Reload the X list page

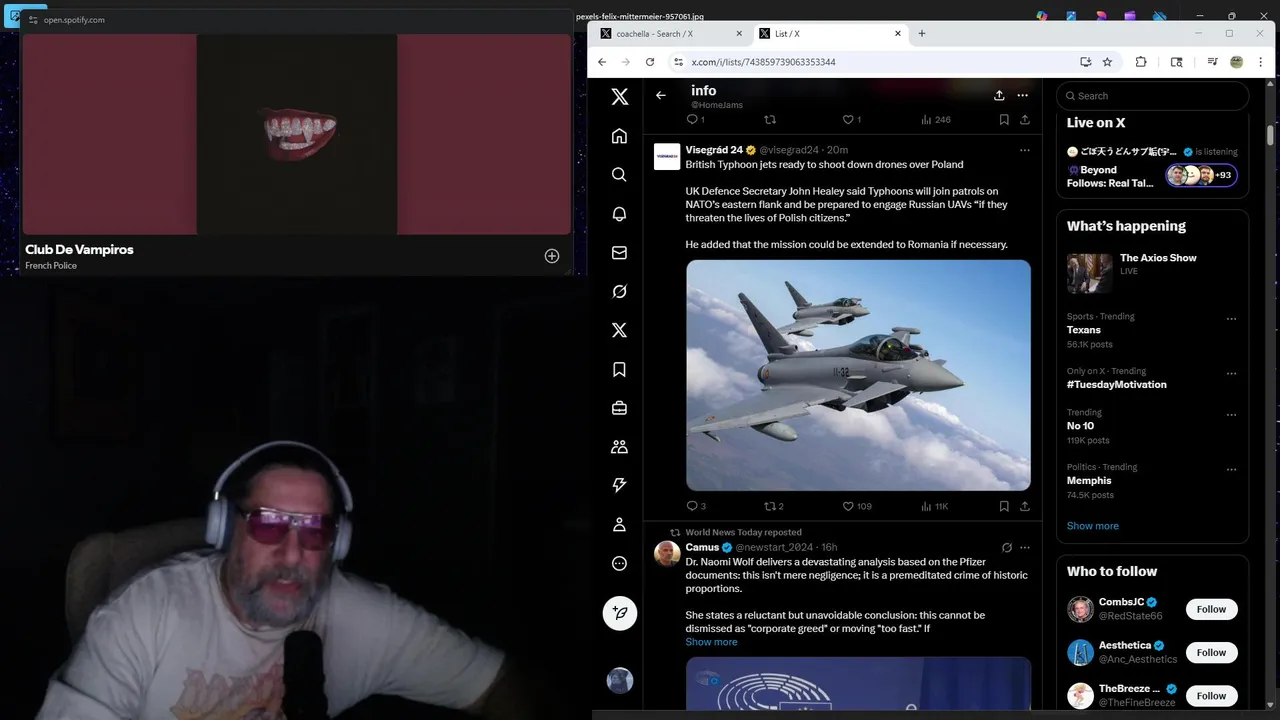(650, 62)
